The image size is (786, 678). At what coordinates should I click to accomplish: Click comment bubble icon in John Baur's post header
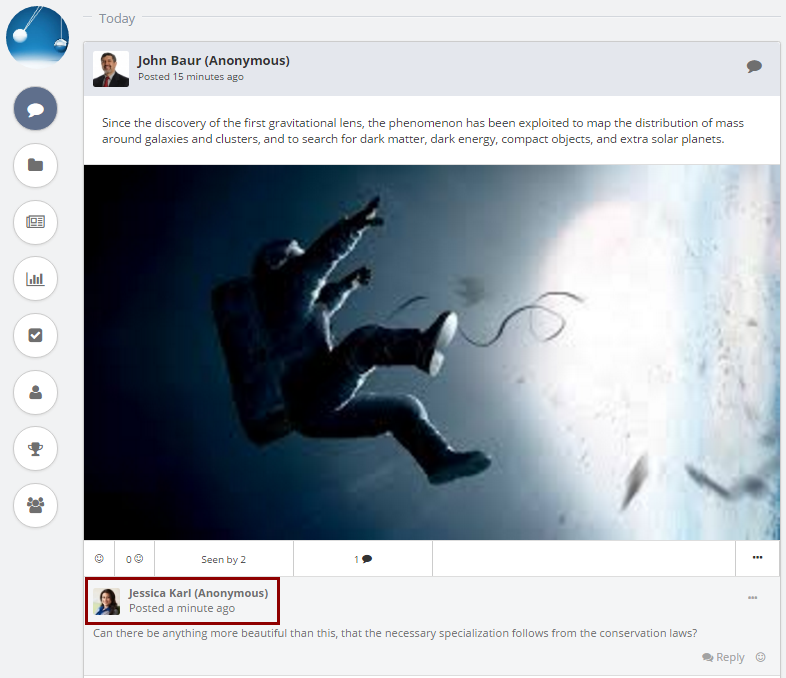tap(754, 67)
